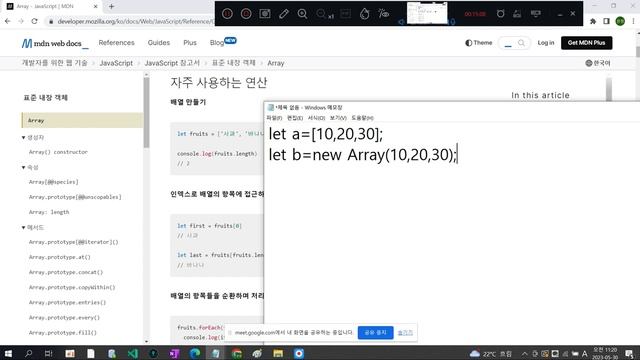
Task: Open Array.prototype.at() sidebar link
Action: 60,257
